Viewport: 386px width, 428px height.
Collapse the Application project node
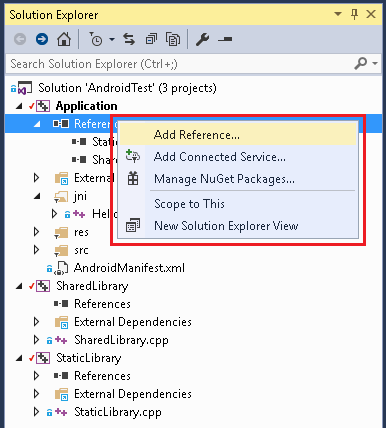click(19, 106)
